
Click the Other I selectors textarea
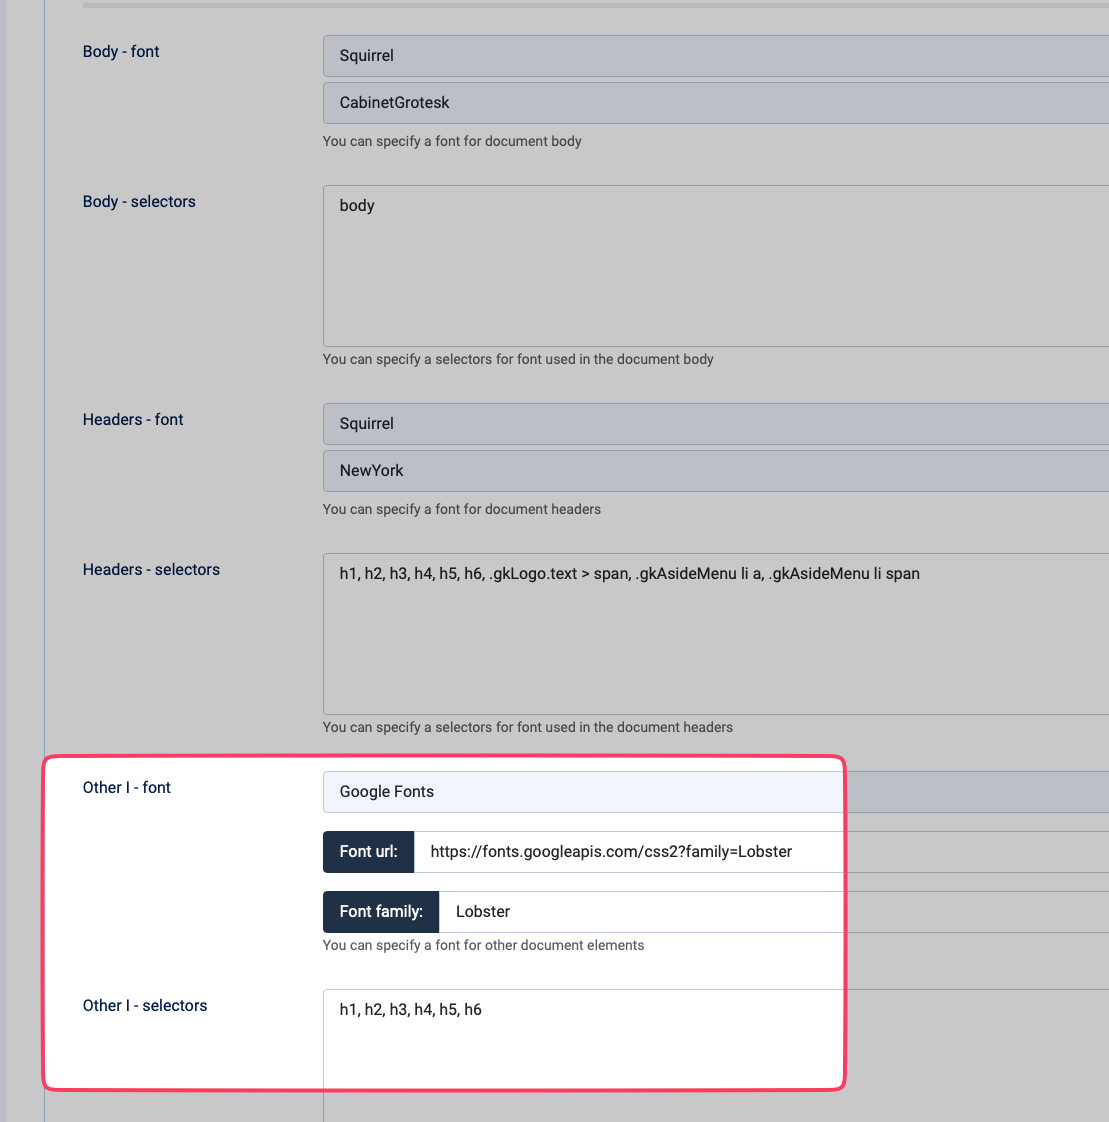click(715, 1055)
